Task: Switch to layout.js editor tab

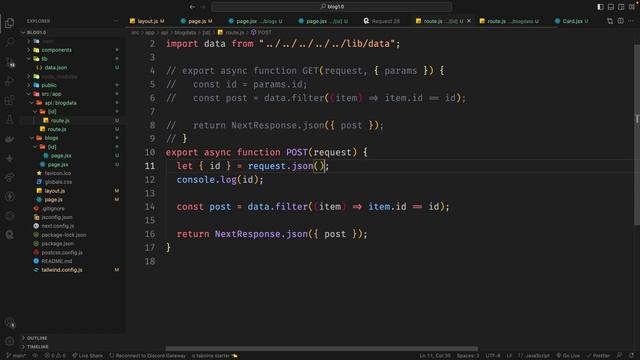Action: [147, 21]
